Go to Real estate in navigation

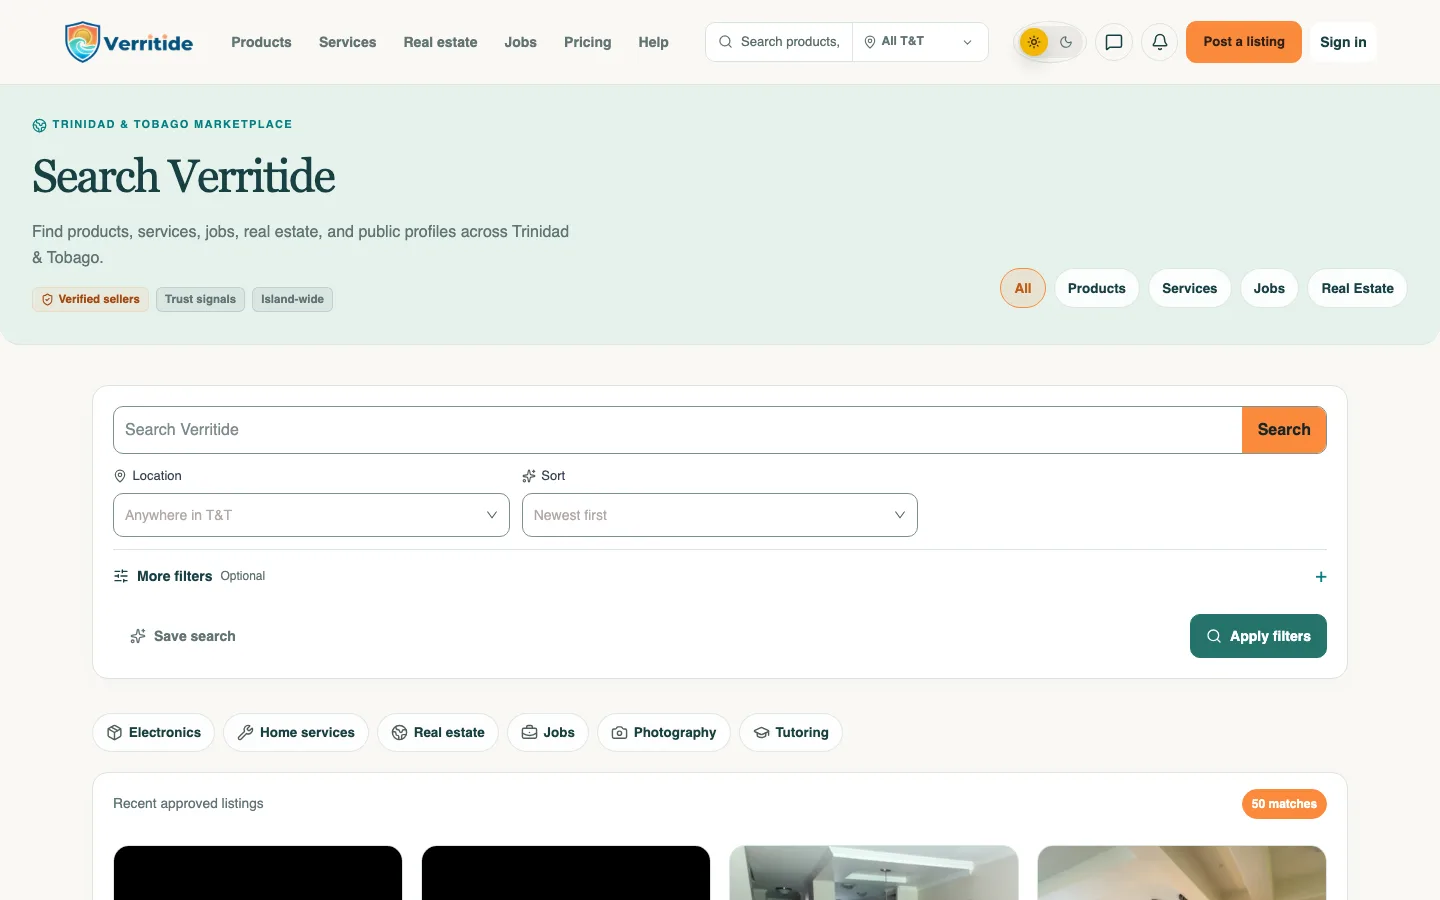[x=440, y=42]
